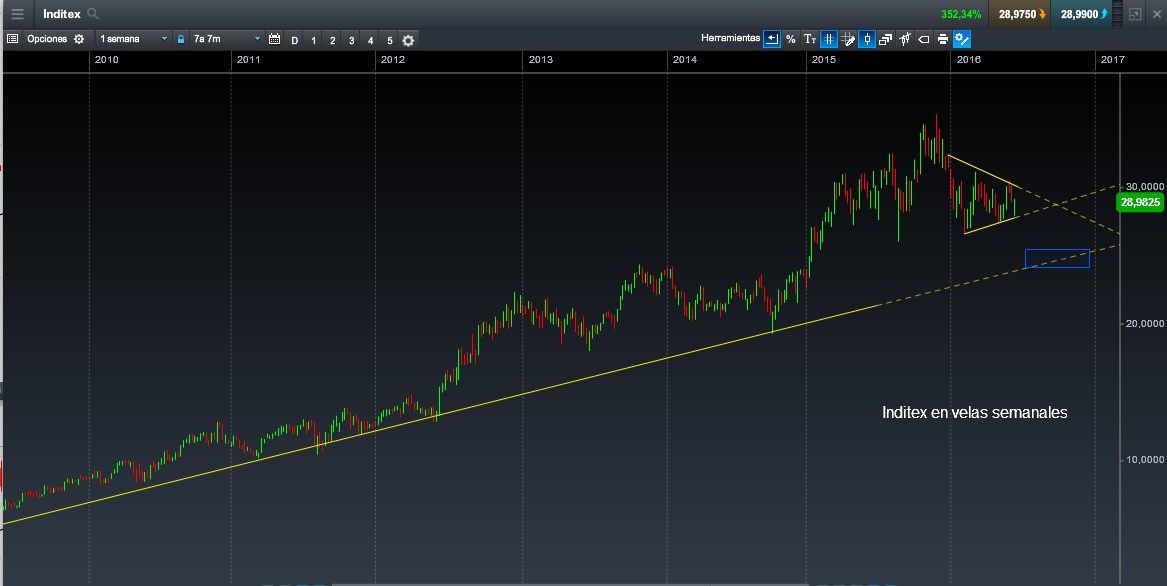Click the Herramientas label
This screenshot has width=1167, height=586.
pyautogui.click(x=730, y=38)
